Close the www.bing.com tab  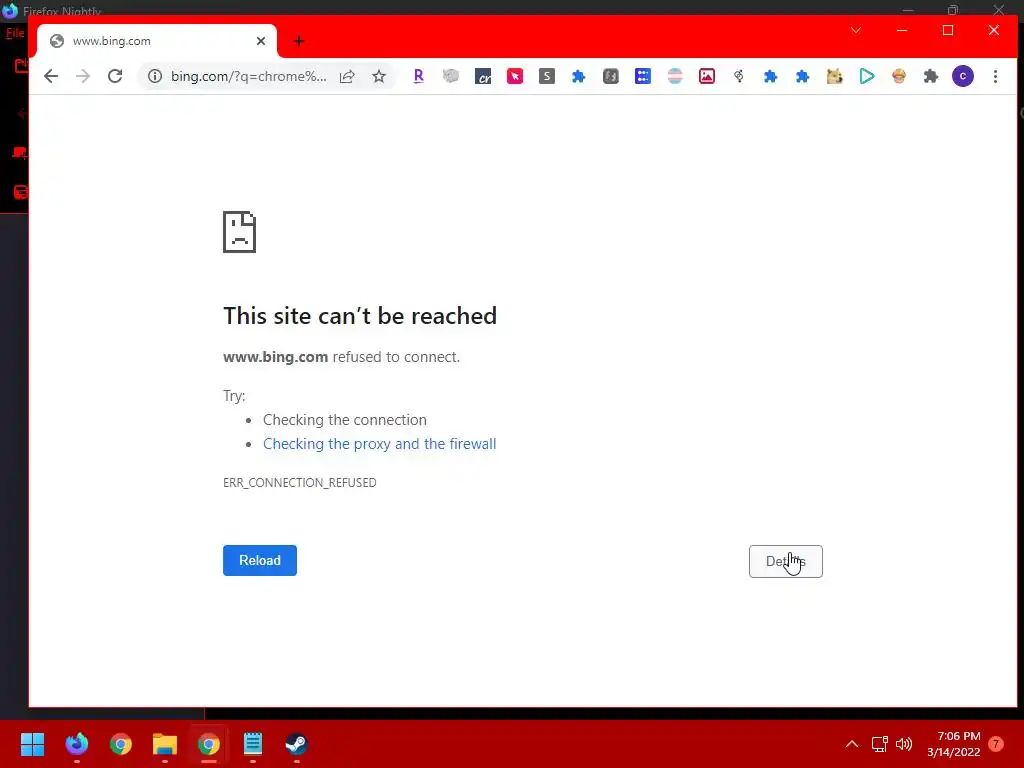(x=261, y=41)
